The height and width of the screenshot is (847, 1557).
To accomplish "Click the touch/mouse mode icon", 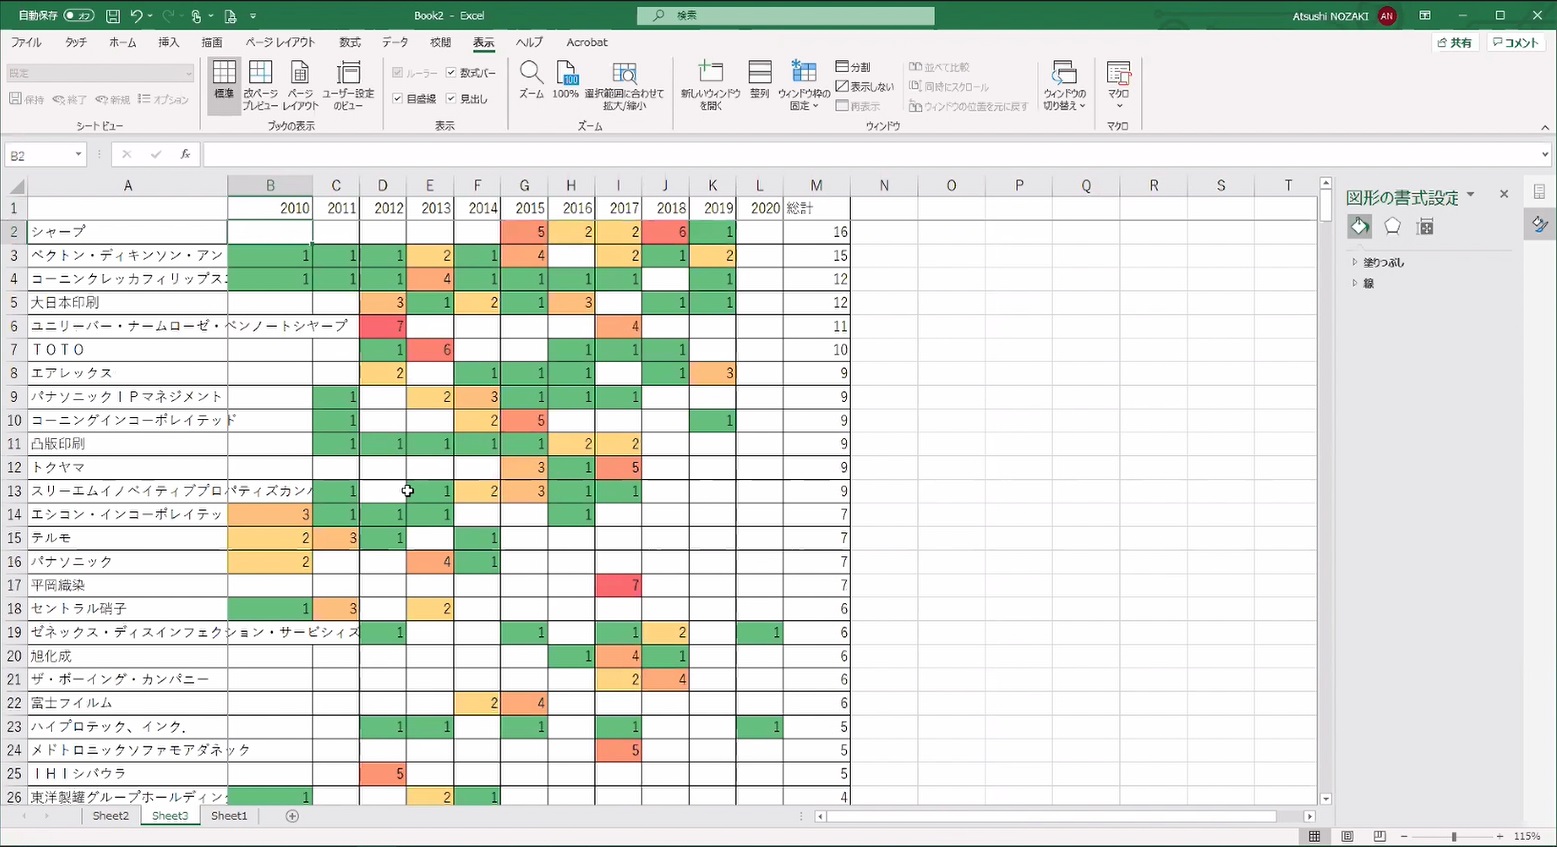I will coord(196,16).
